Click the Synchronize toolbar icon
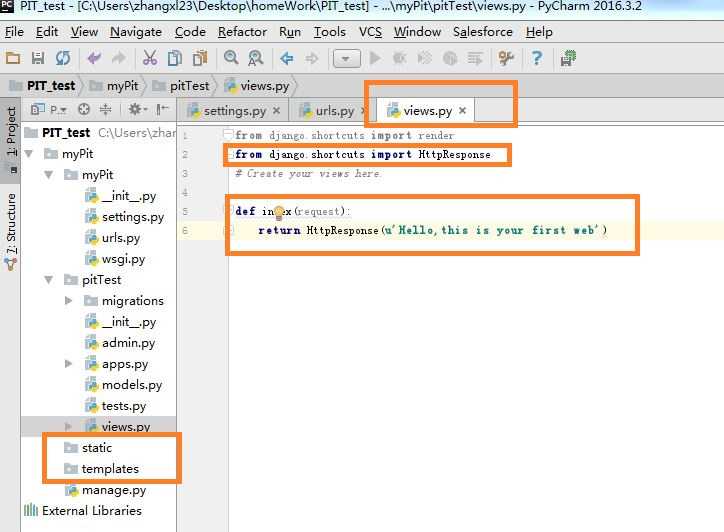The width and height of the screenshot is (724, 532). pos(63,58)
